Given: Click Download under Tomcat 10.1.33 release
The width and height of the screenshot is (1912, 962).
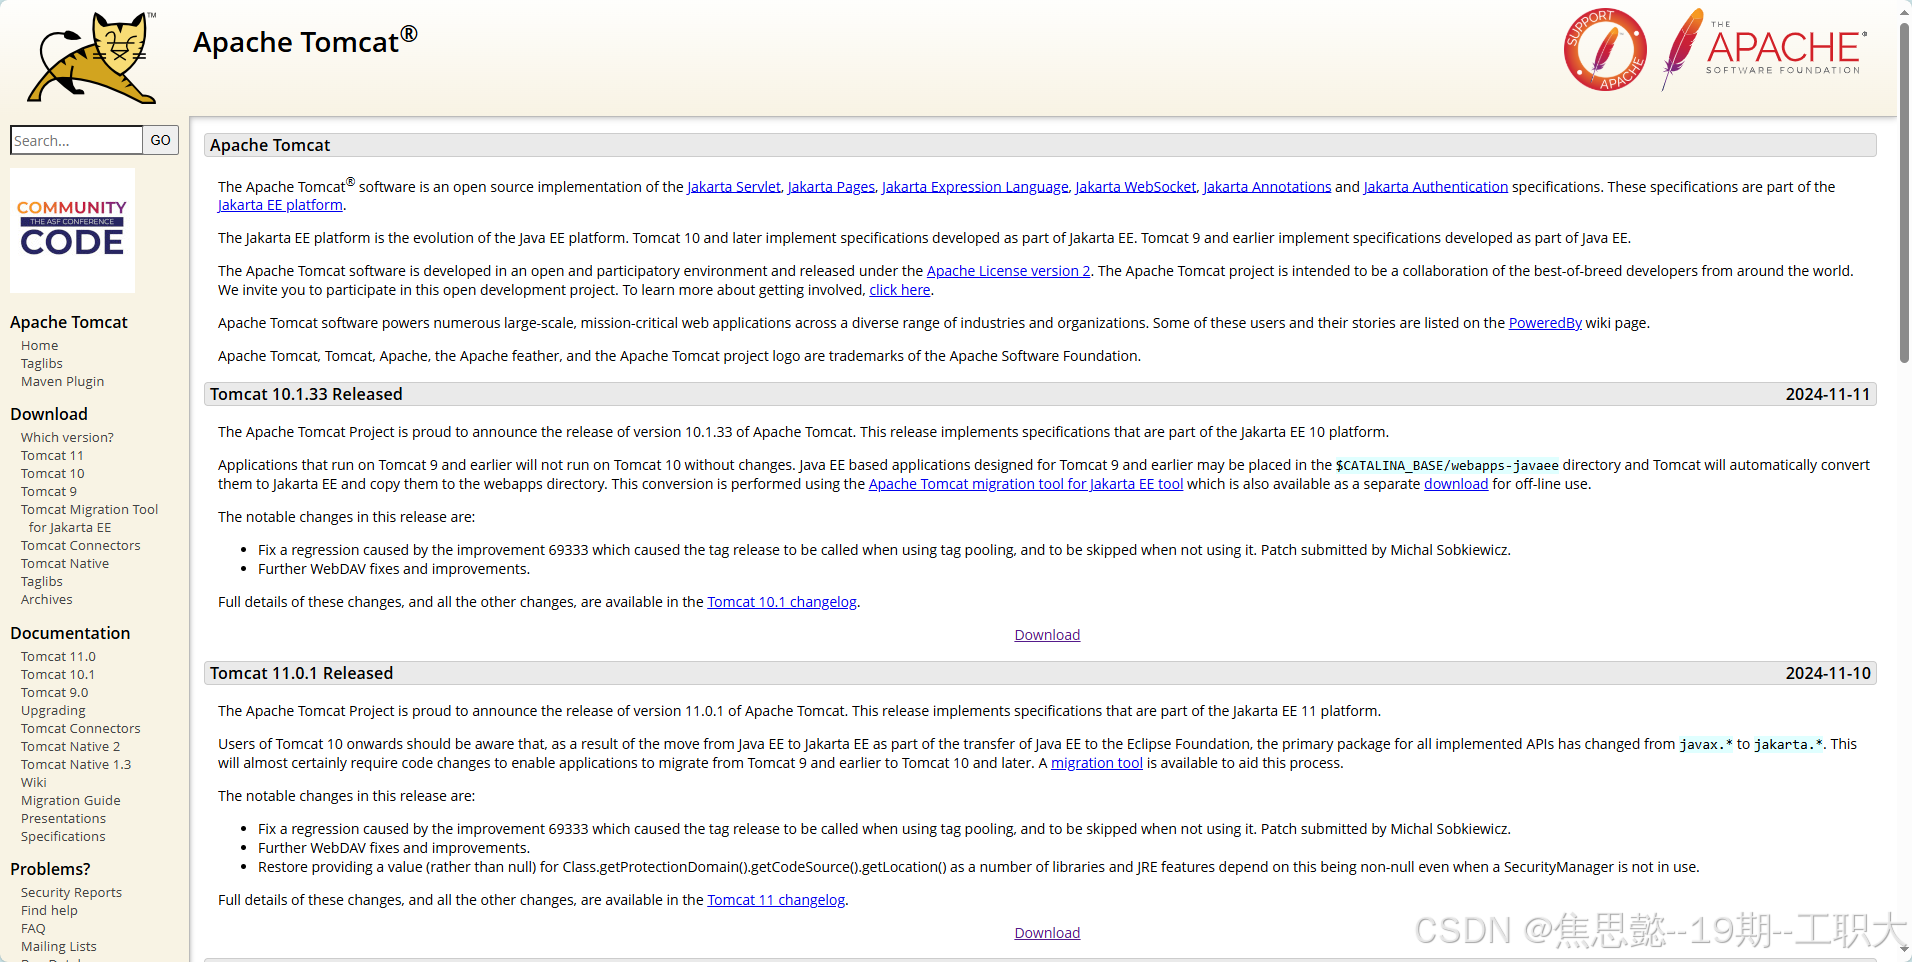Looking at the screenshot, I should click(x=1047, y=635).
